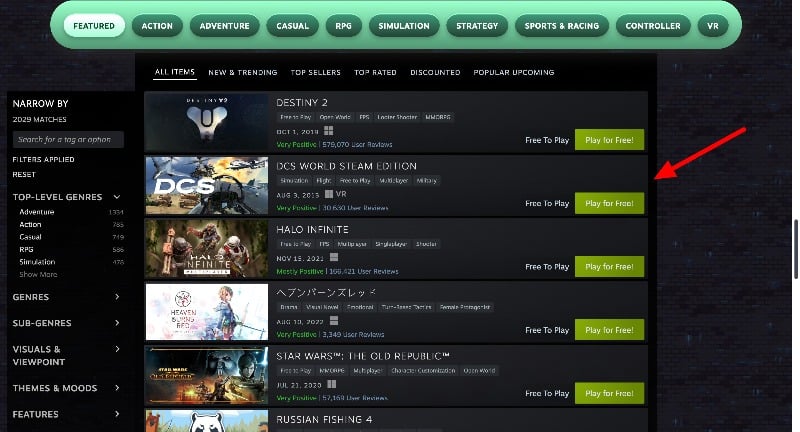Open Halo Infinite game thumbnail

(x=207, y=248)
